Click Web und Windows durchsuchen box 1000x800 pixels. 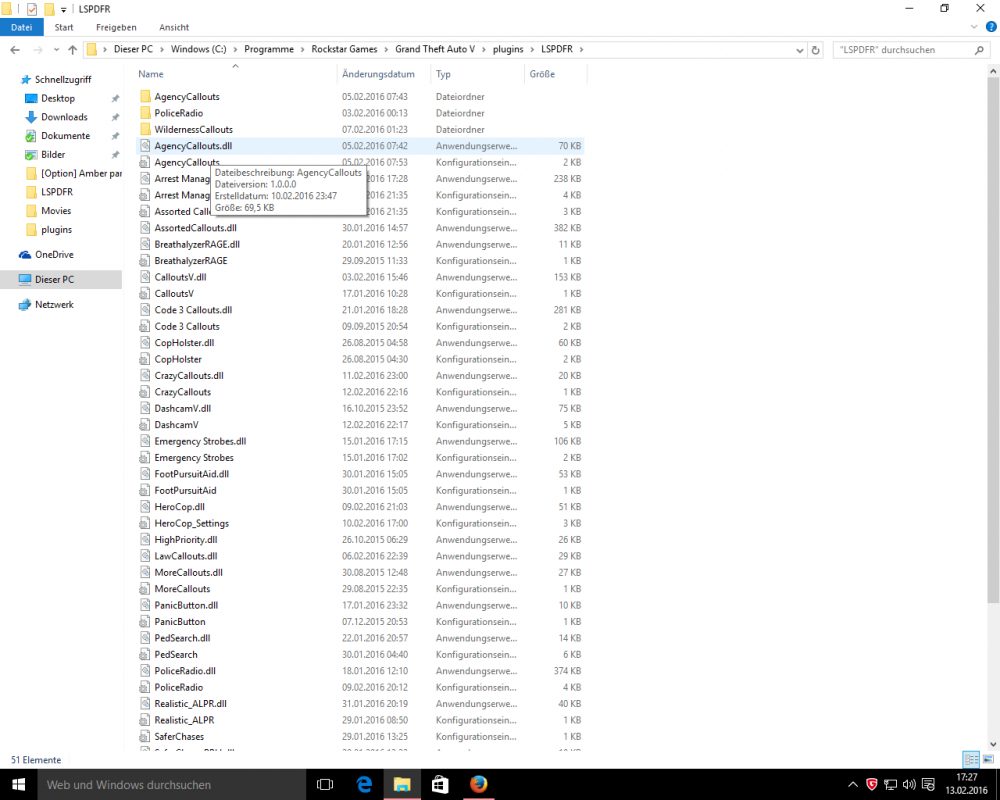171,785
